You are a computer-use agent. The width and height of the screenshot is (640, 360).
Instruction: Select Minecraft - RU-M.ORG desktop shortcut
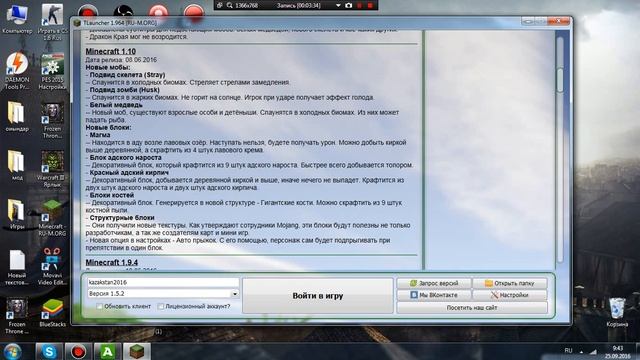click(52, 218)
